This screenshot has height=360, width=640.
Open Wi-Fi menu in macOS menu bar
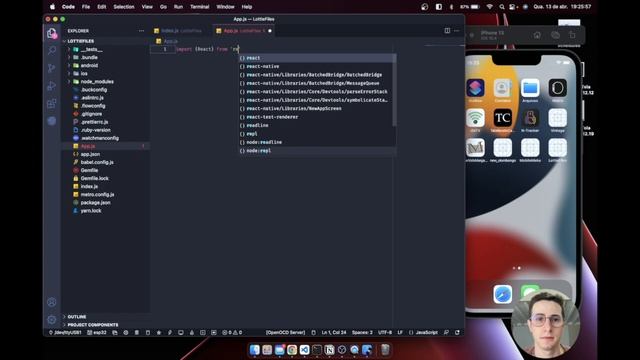pyautogui.click(x=489, y=7)
